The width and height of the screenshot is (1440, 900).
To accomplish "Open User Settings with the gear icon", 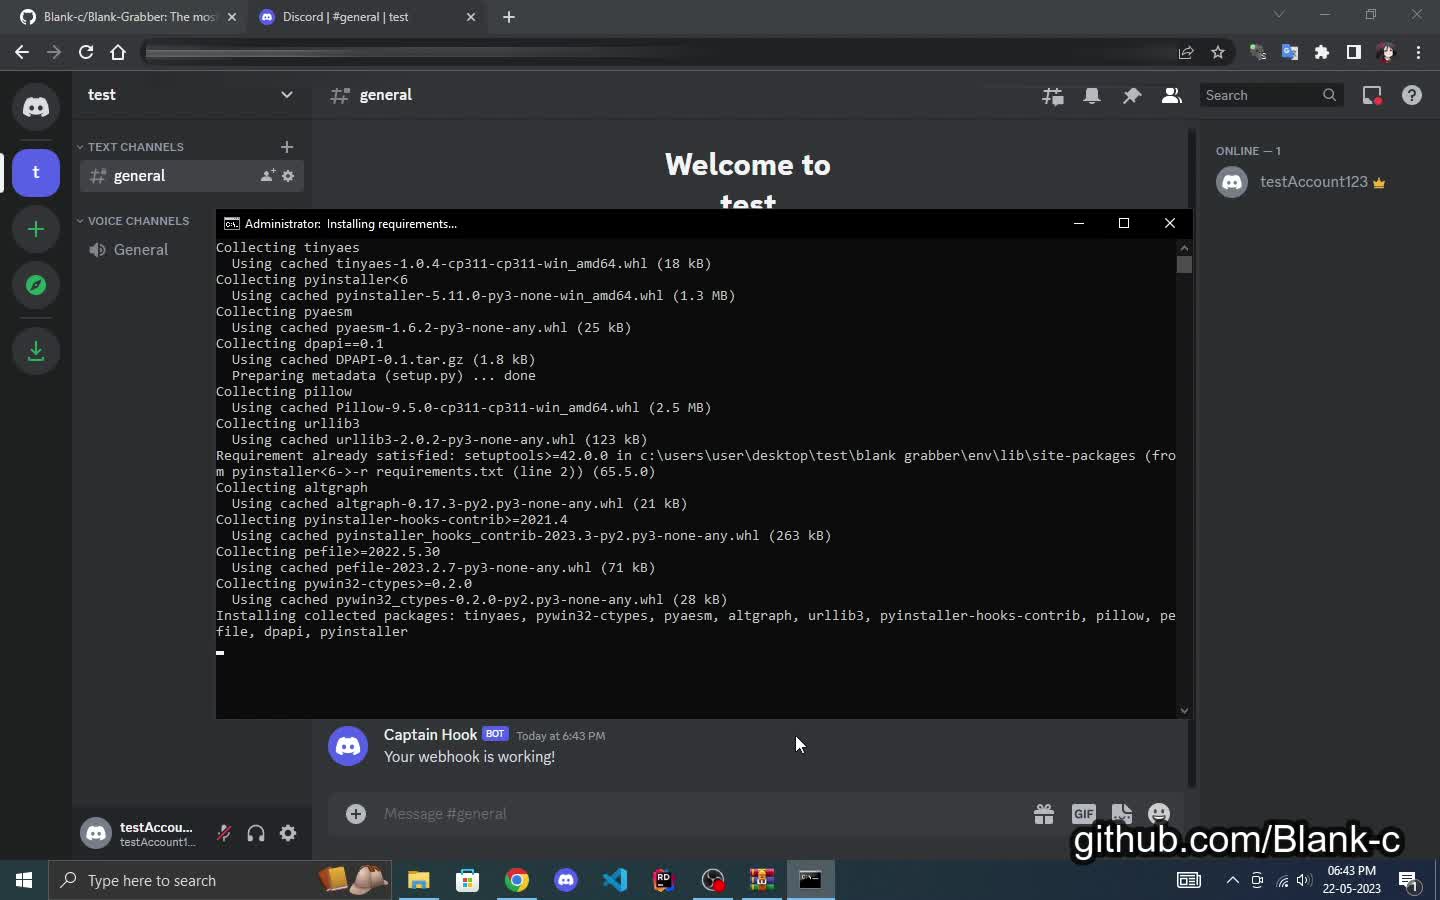I will [x=288, y=833].
